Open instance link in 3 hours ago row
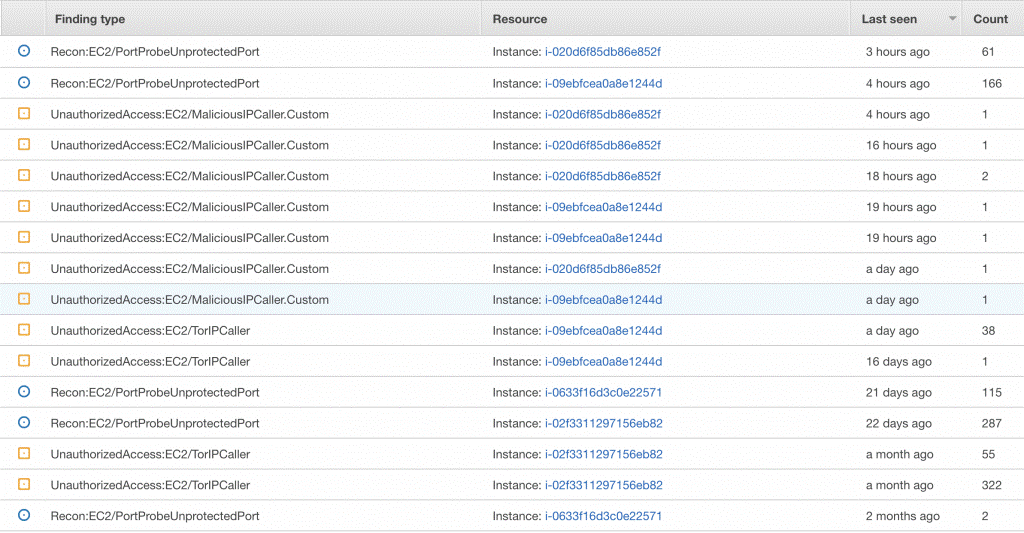 point(603,52)
